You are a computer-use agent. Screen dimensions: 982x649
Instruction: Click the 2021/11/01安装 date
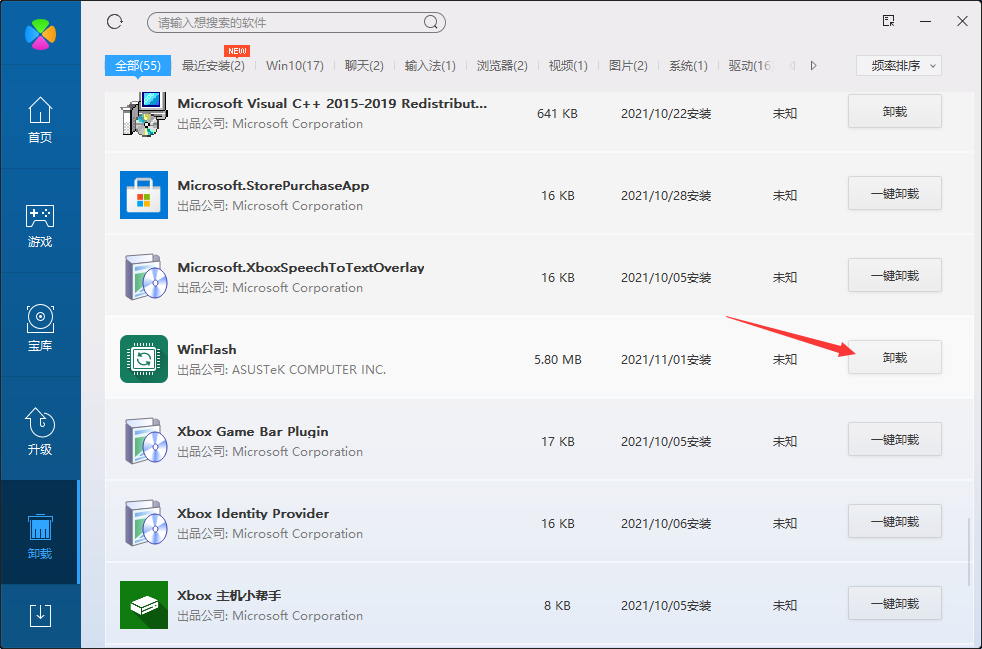(666, 360)
